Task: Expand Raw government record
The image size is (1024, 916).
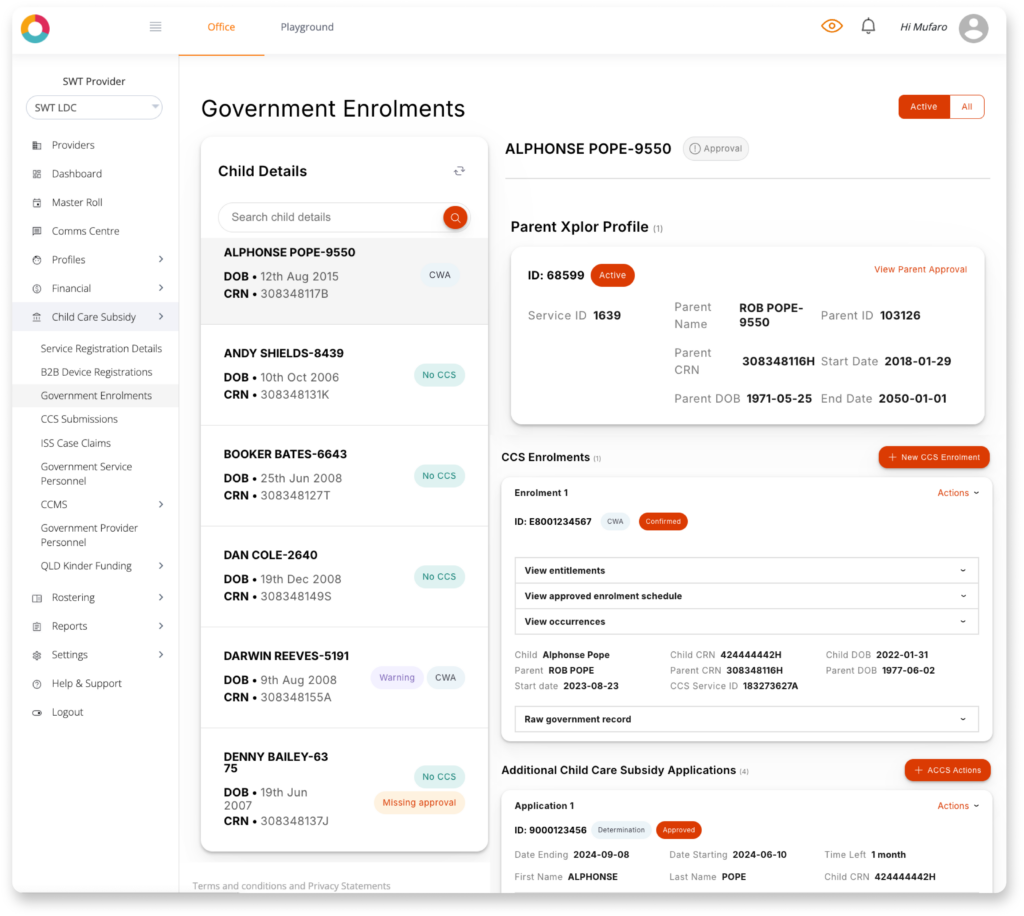Action: [746, 719]
